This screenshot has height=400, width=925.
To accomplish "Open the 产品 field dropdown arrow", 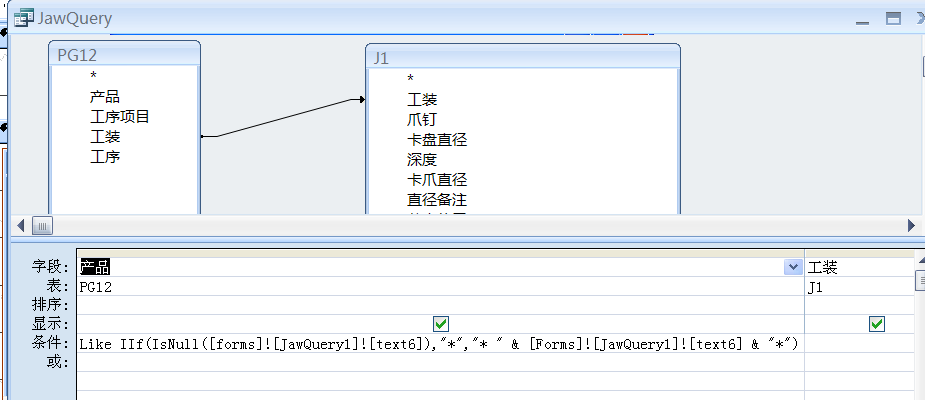I will [793, 267].
